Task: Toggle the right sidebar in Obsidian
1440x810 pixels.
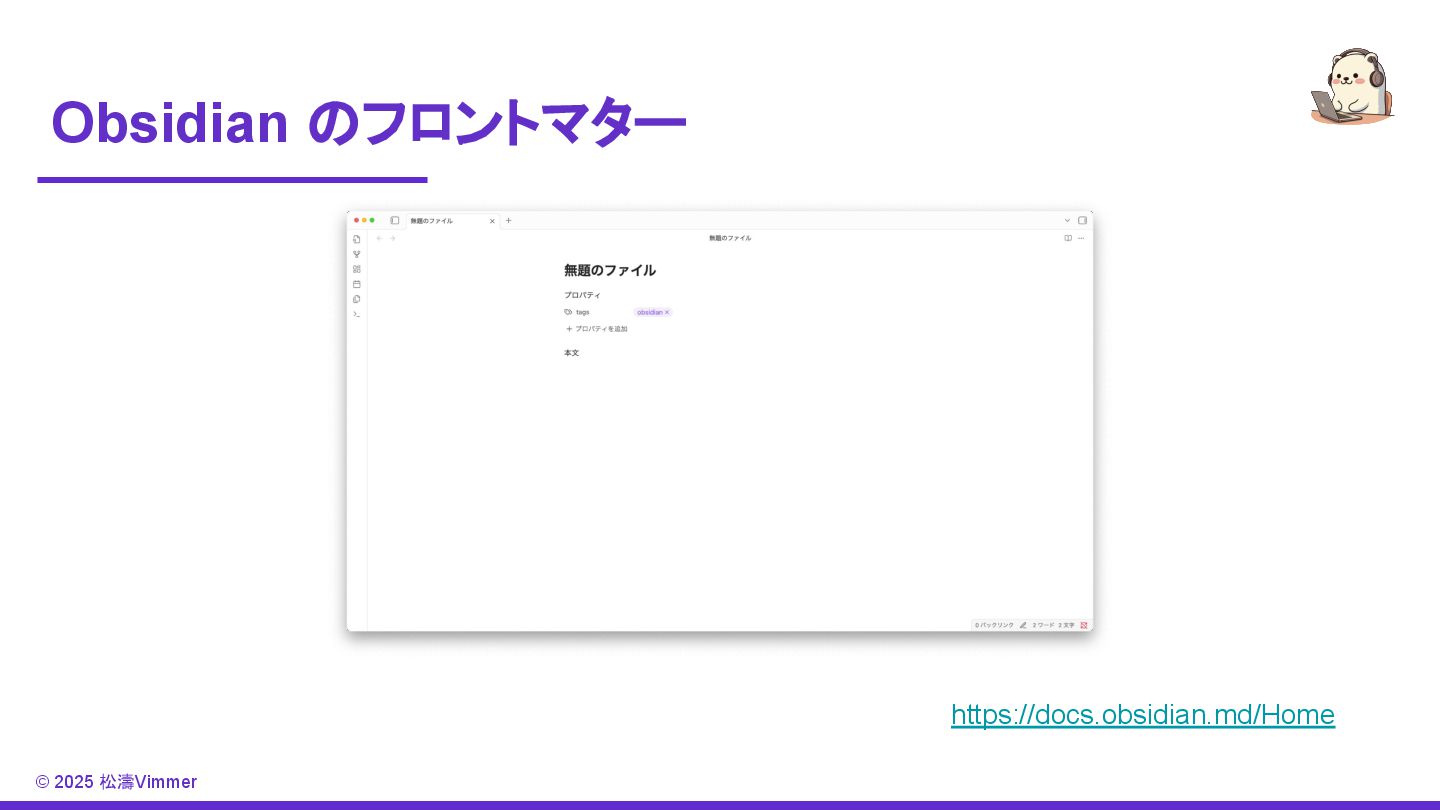Action: tap(1082, 220)
